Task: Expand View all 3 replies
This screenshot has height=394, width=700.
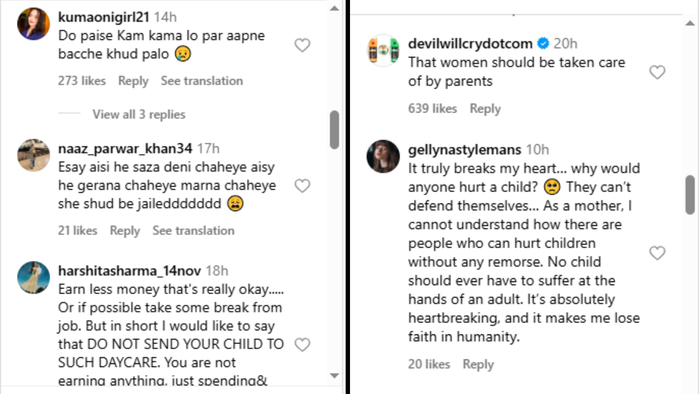Action: pyautogui.click(x=139, y=114)
